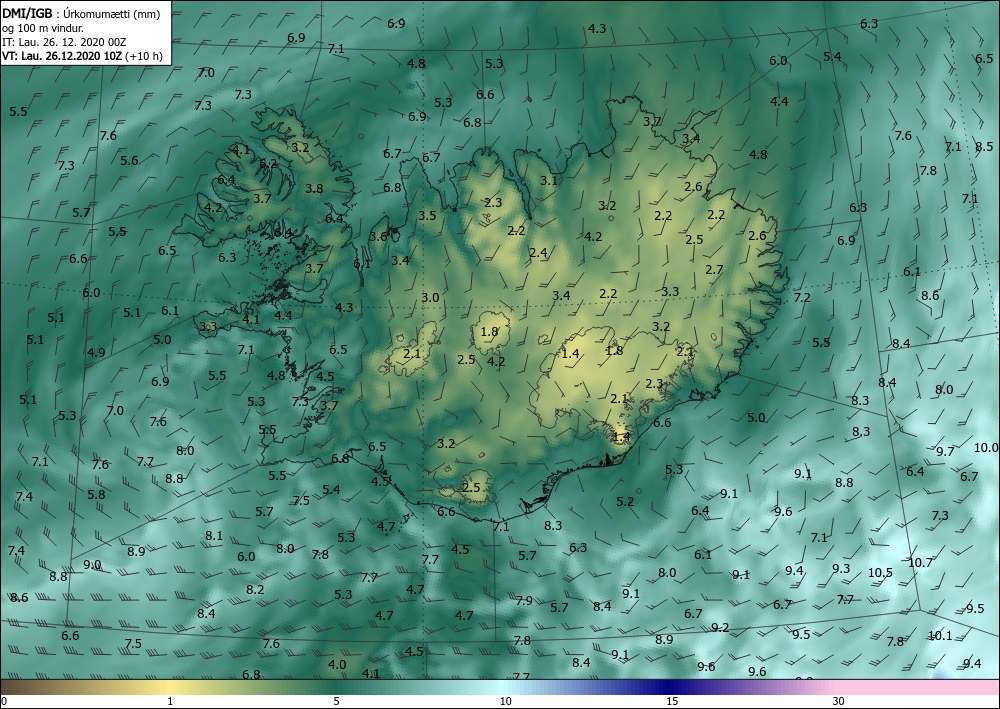The height and width of the screenshot is (709, 1000).
Task: Select the 'IT: Lau. 26. 12. 2020 00Z' line
Action: click(x=64, y=42)
